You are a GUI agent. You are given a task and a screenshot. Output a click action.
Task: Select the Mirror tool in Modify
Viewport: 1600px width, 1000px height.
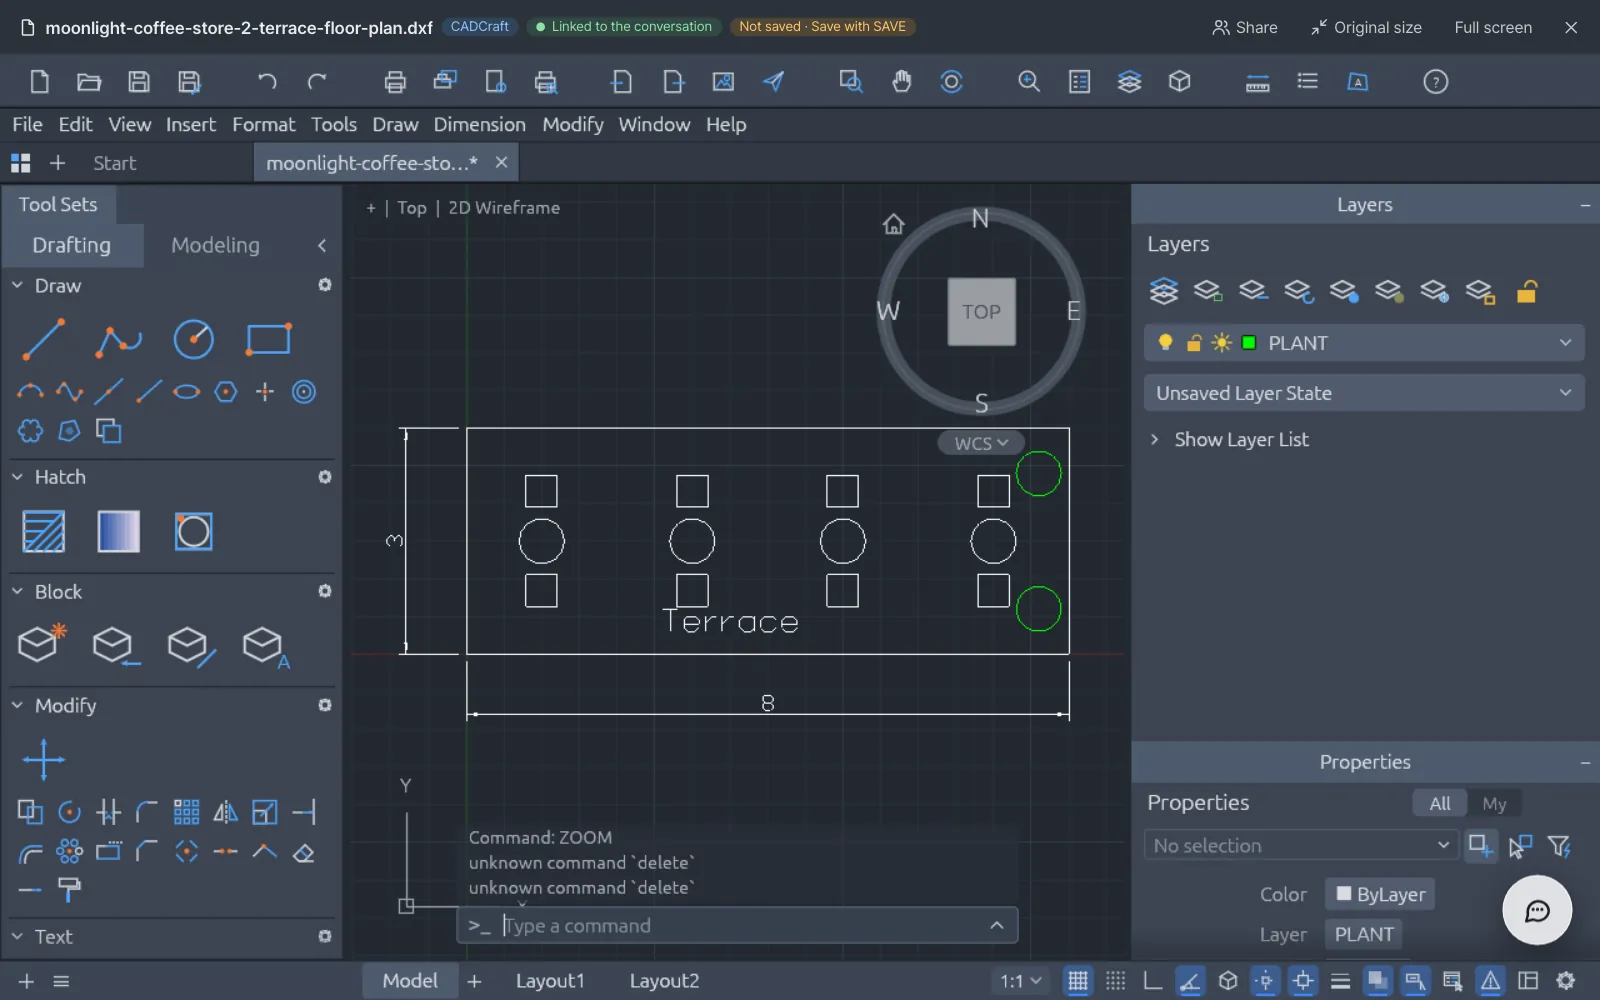point(226,812)
